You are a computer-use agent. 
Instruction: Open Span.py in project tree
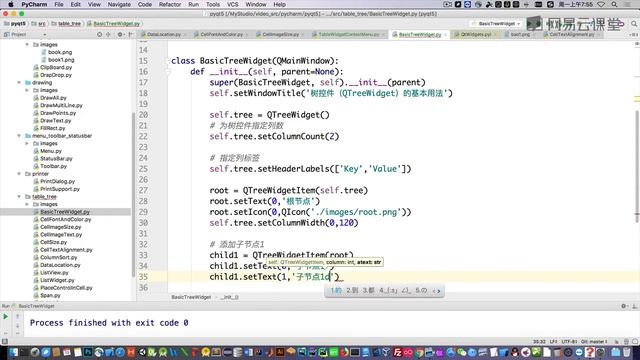pos(50,295)
